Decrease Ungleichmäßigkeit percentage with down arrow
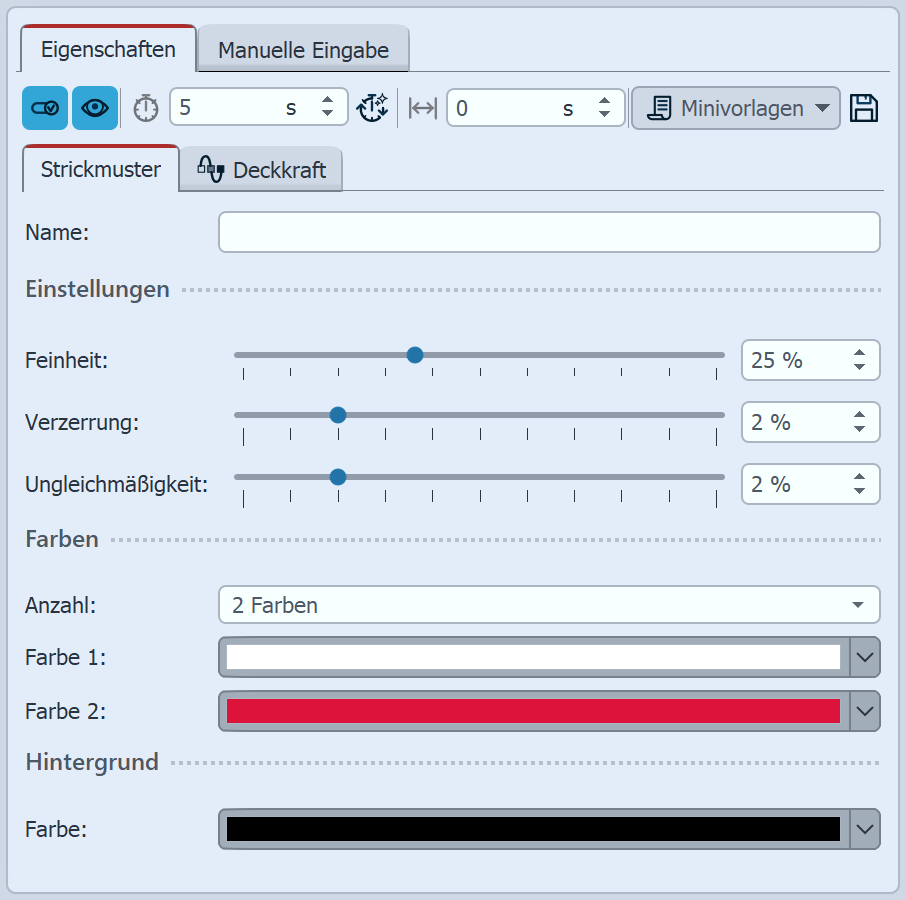 [859, 490]
